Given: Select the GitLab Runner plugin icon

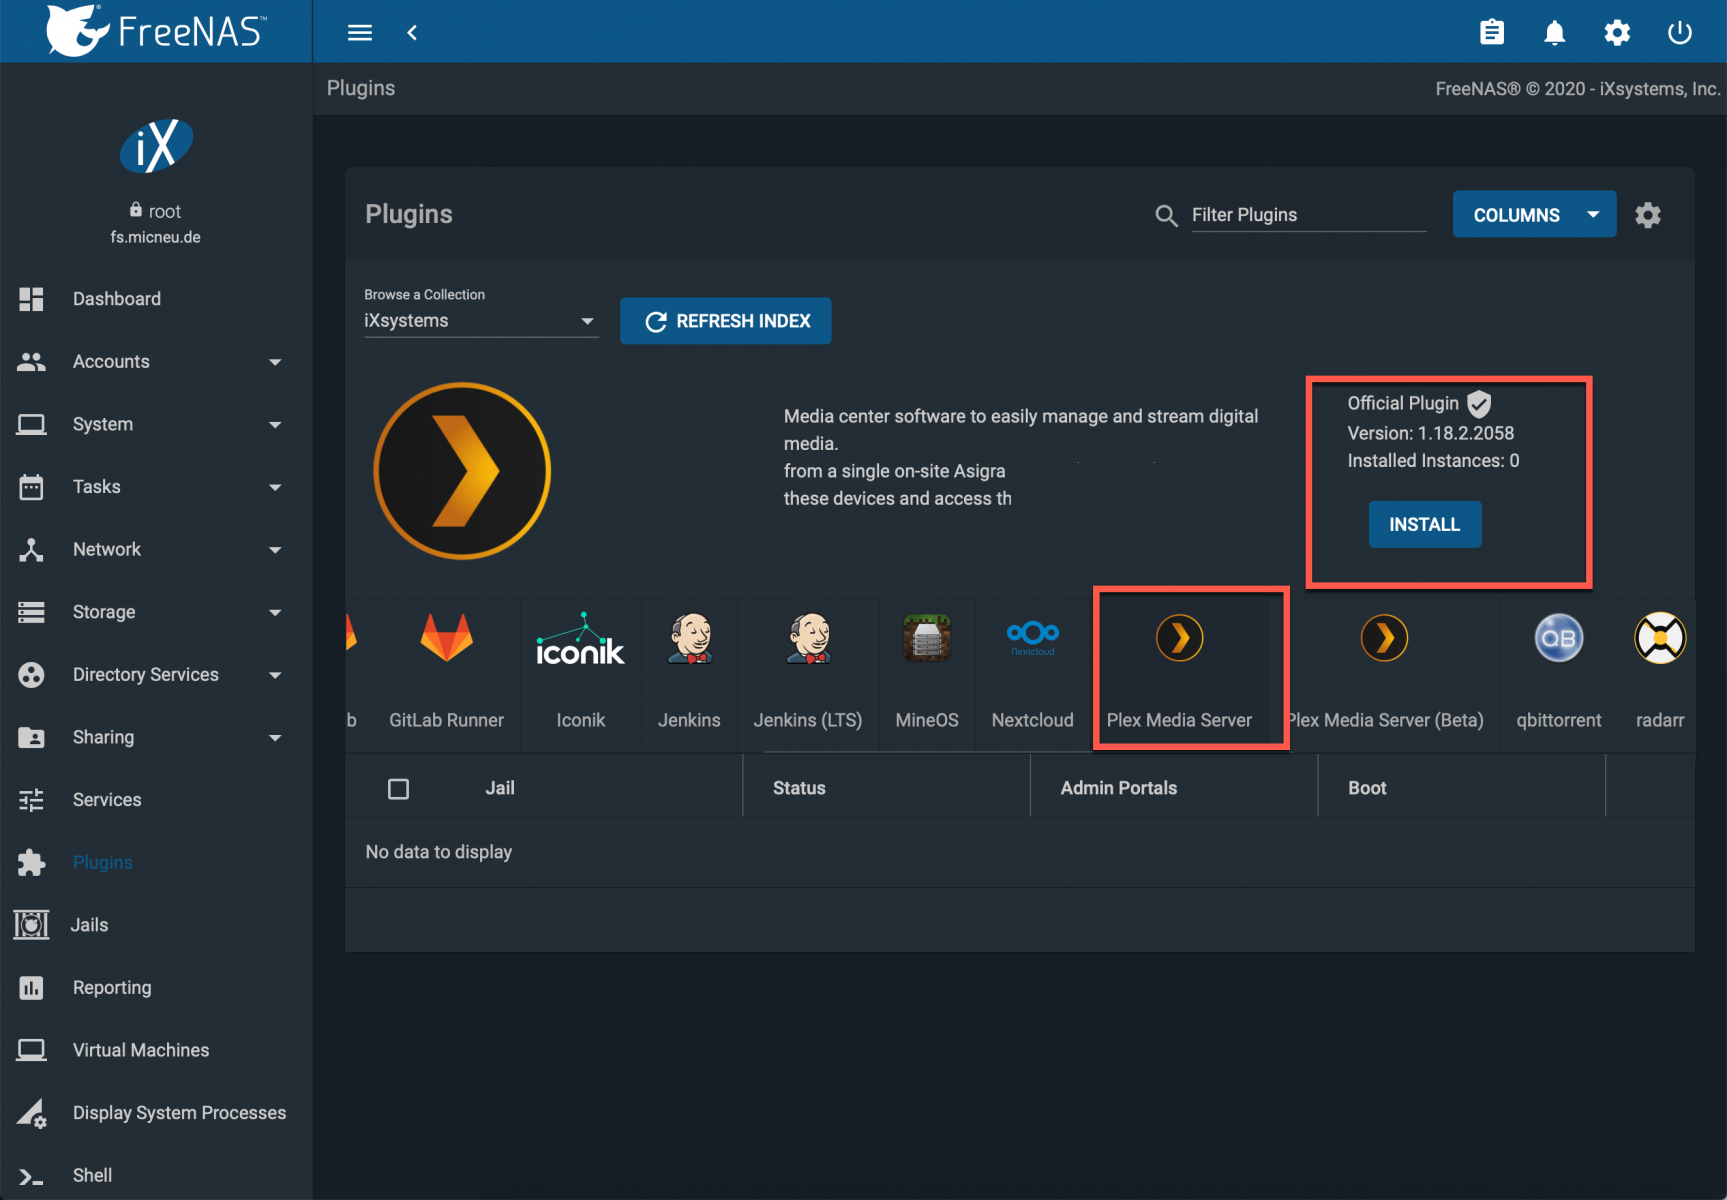Looking at the screenshot, I should click(446, 638).
